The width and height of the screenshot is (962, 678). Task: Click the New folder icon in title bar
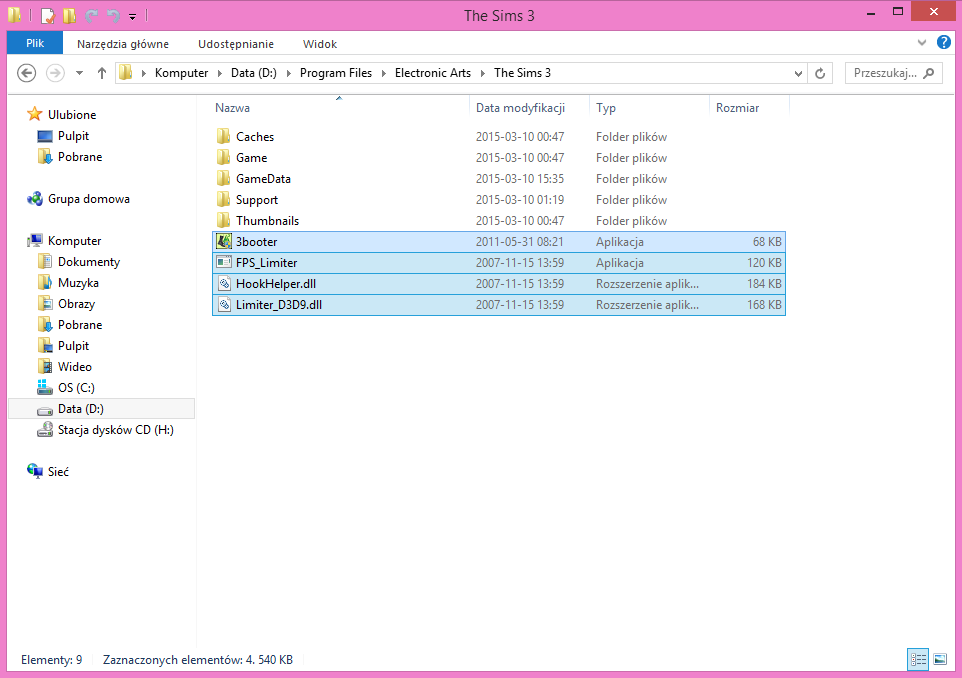69,15
